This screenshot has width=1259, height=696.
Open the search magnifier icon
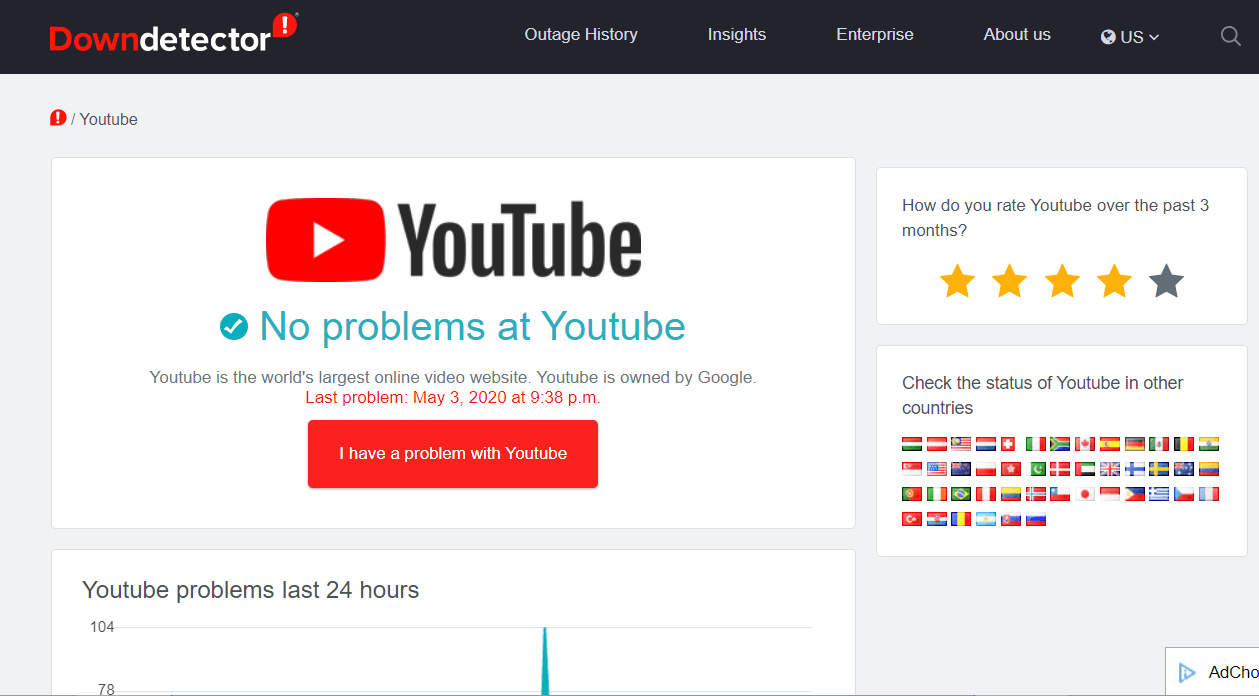click(x=1231, y=36)
